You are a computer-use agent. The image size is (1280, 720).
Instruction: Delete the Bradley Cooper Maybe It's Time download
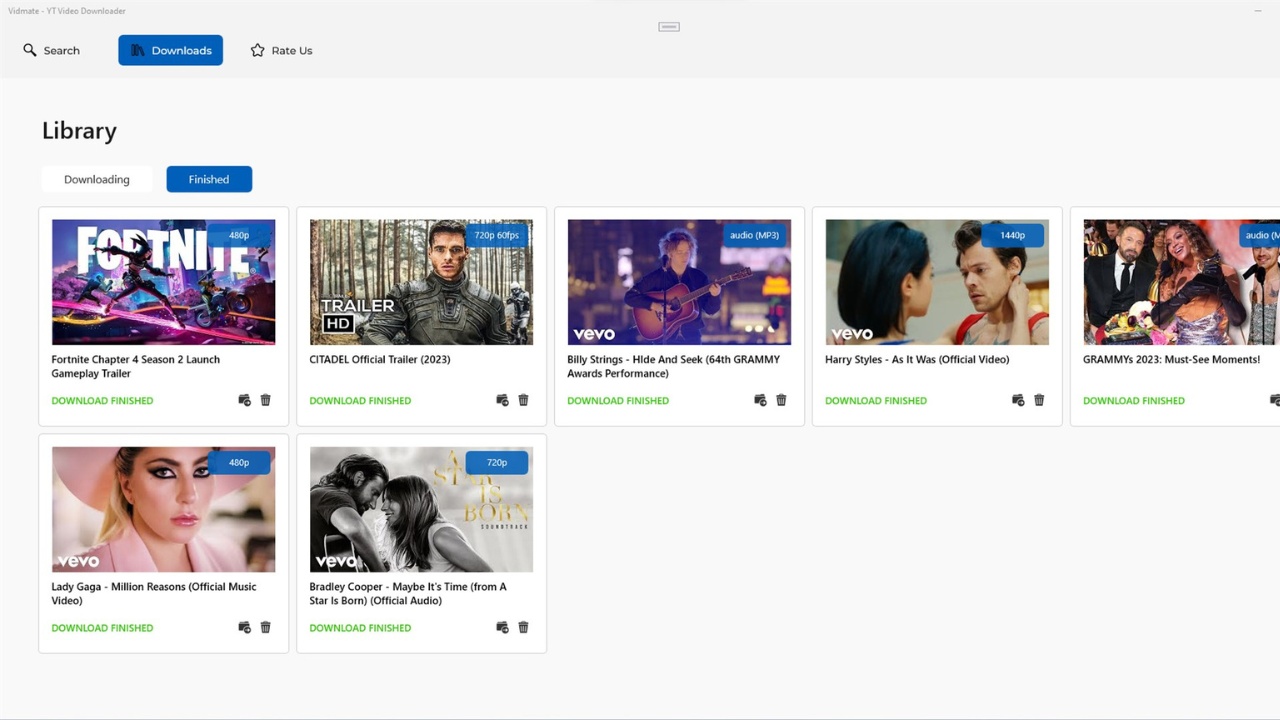tap(523, 627)
